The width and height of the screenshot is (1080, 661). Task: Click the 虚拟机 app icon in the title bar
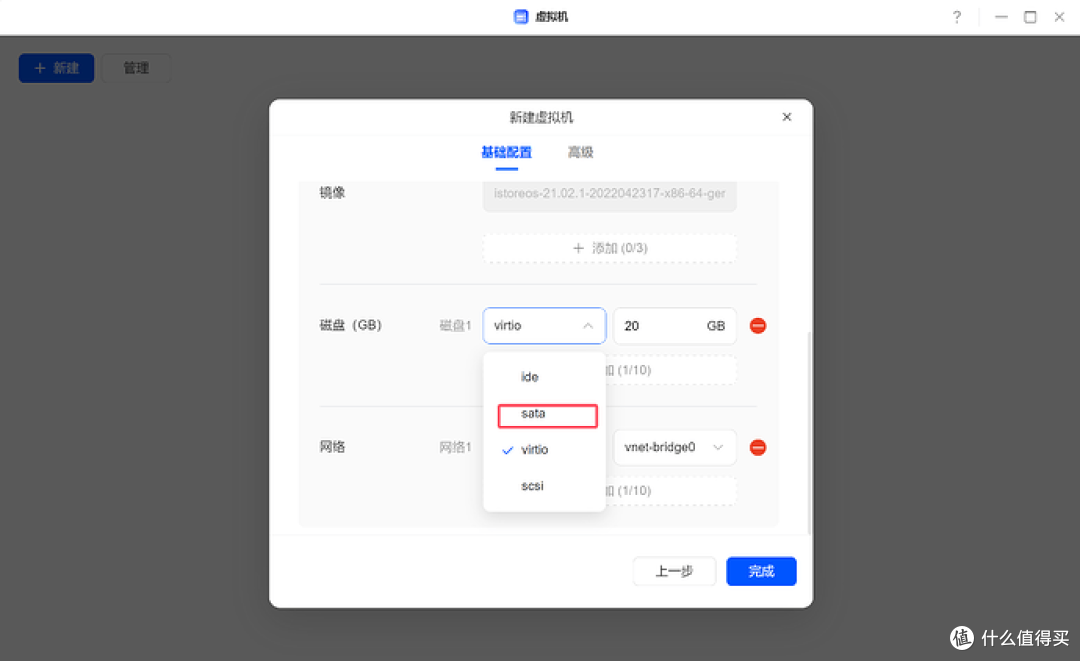[x=520, y=16]
